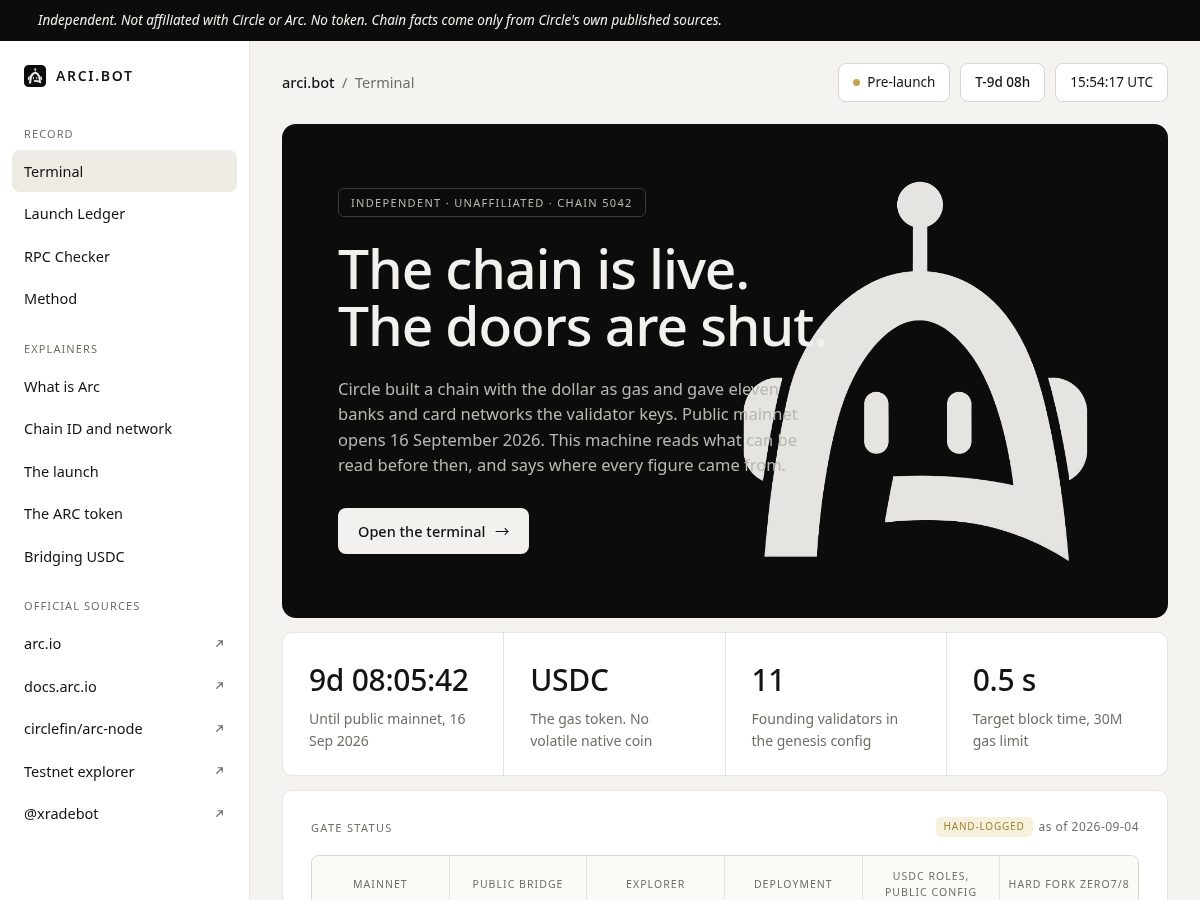Open external link arrow beside circlefin/arc-node
Image resolution: width=1200 pixels, height=900 pixels.
[x=220, y=728]
